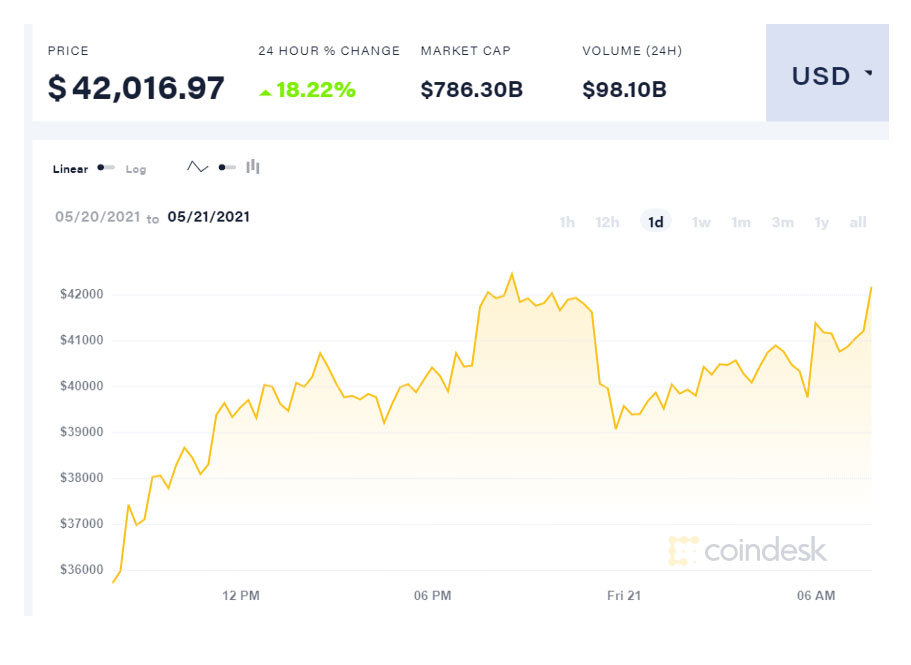The image size is (911, 665).
Task: Show the 1y time range
Action: click(821, 222)
